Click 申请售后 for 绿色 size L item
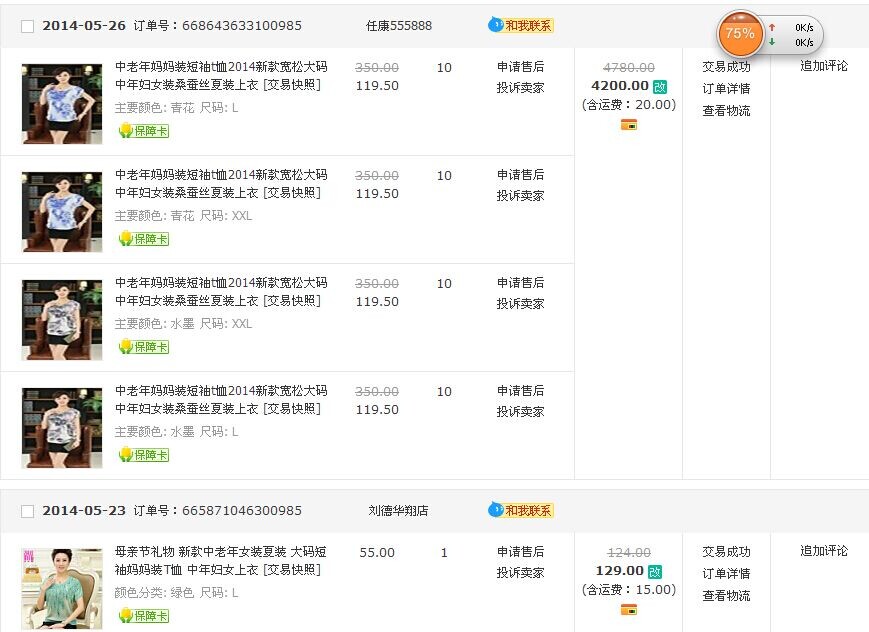Image resolution: width=869 pixels, height=632 pixels. coord(520,552)
